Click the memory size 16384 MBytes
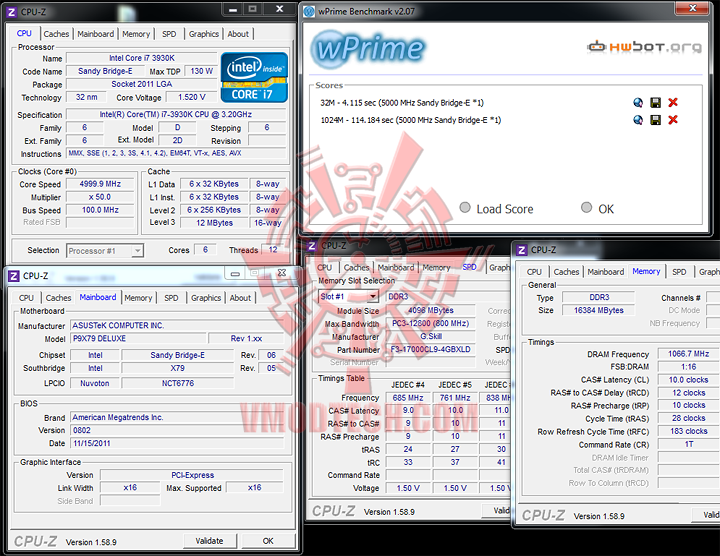720x556 pixels. [598, 310]
